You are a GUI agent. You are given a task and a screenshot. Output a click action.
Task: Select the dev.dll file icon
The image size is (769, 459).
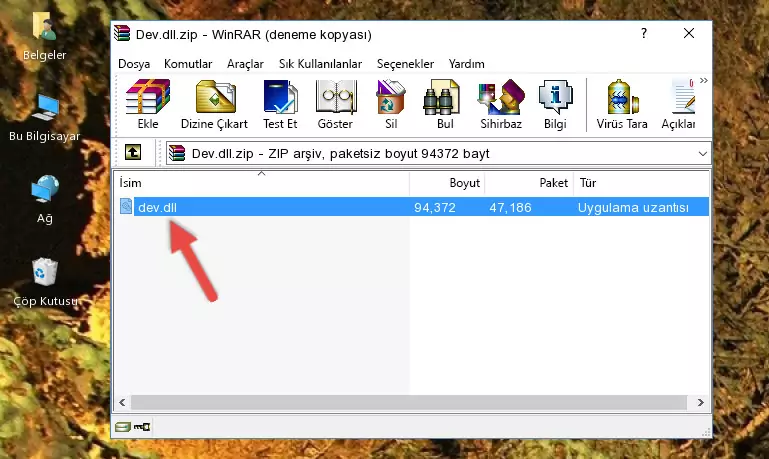(x=126, y=206)
